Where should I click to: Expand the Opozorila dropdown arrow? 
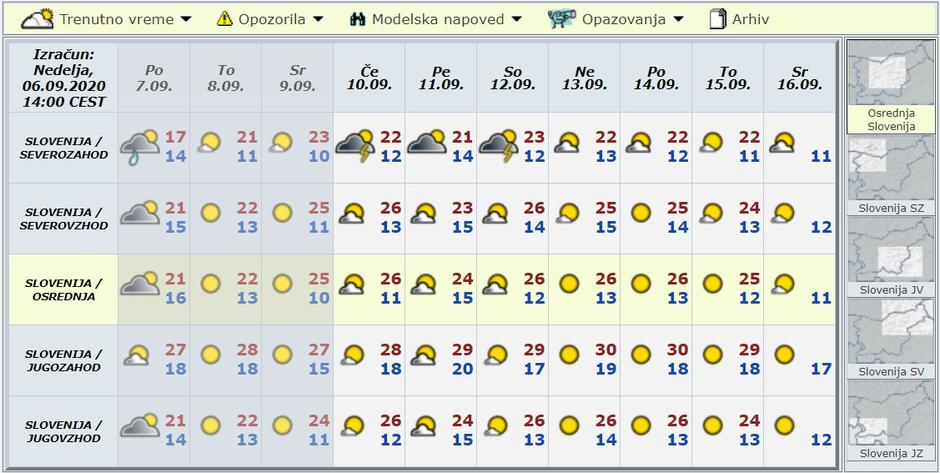[318, 19]
